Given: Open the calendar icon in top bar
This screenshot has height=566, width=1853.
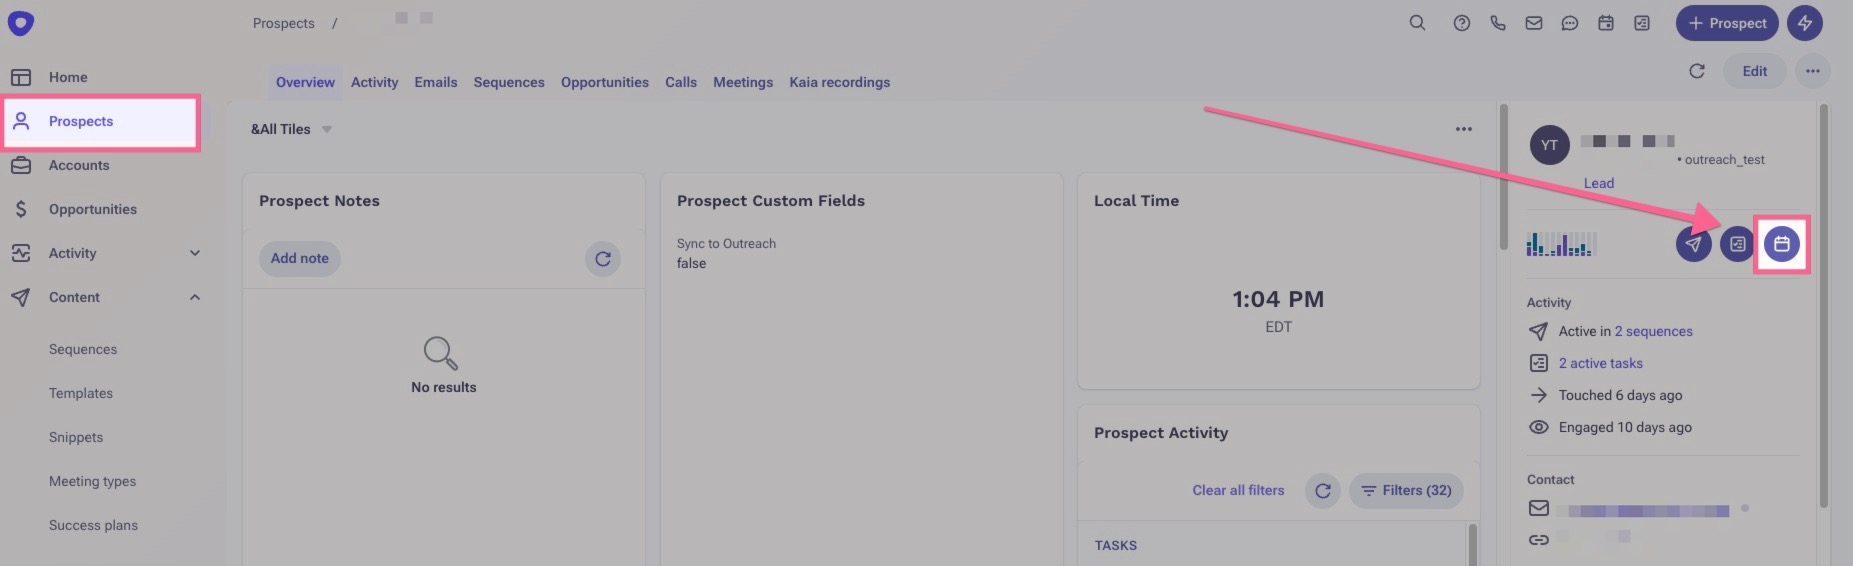Looking at the screenshot, I should [1606, 23].
